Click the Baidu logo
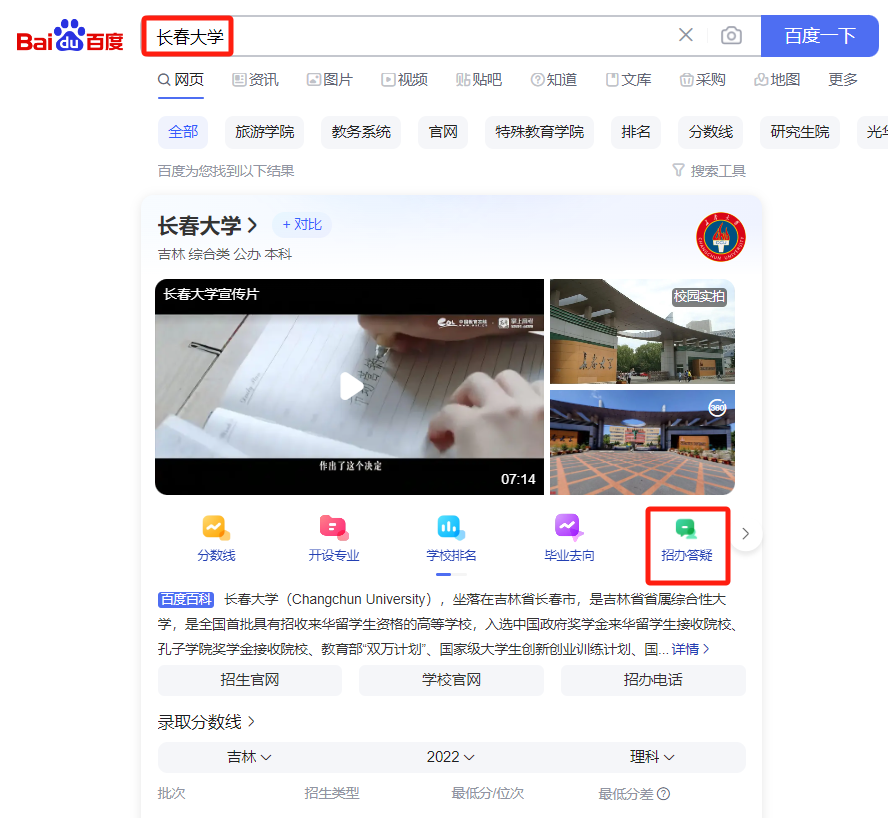 70,36
